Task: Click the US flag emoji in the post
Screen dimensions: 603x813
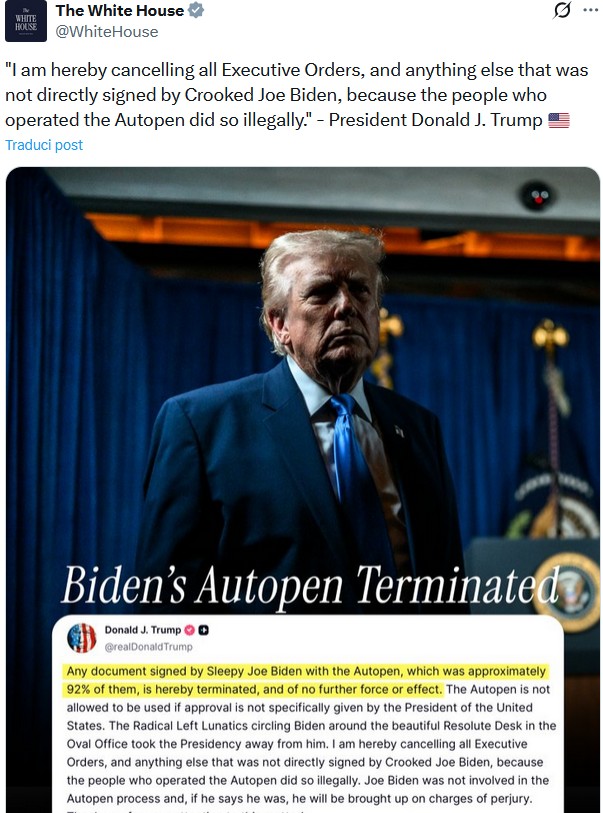Action: pos(559,120)
